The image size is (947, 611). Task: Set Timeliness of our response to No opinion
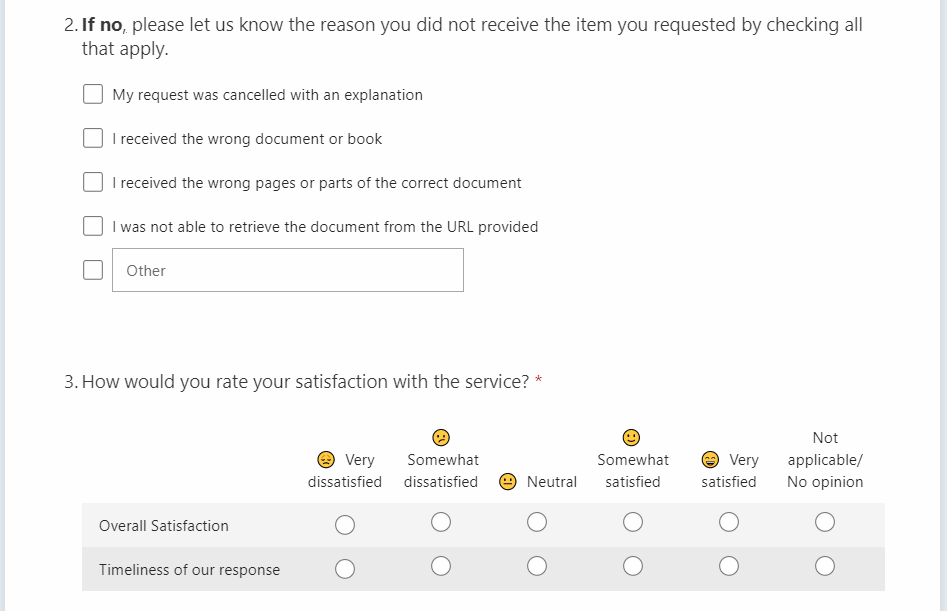[x=825, y=566]
